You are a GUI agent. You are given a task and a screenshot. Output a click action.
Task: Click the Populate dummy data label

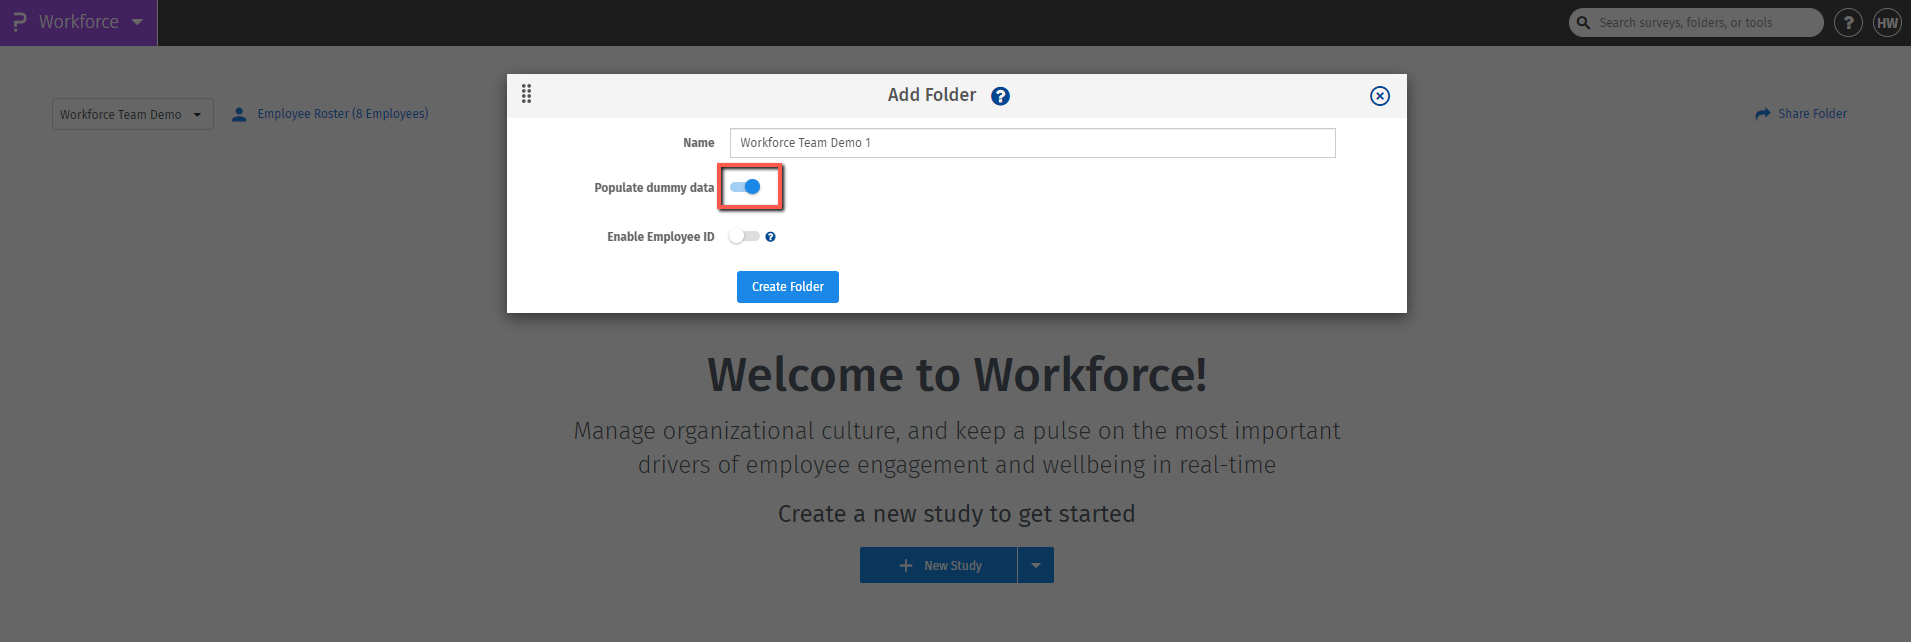click(654, 188)
